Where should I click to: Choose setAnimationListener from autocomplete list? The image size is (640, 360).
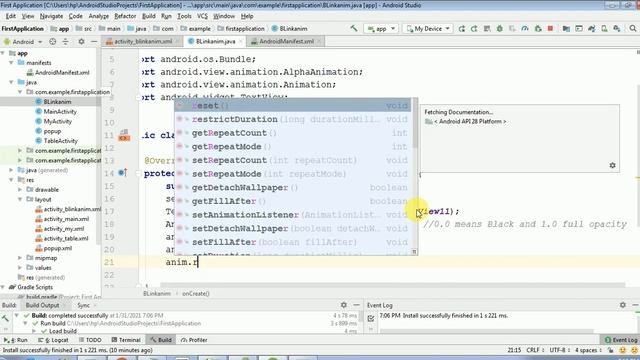coord(292,215)
